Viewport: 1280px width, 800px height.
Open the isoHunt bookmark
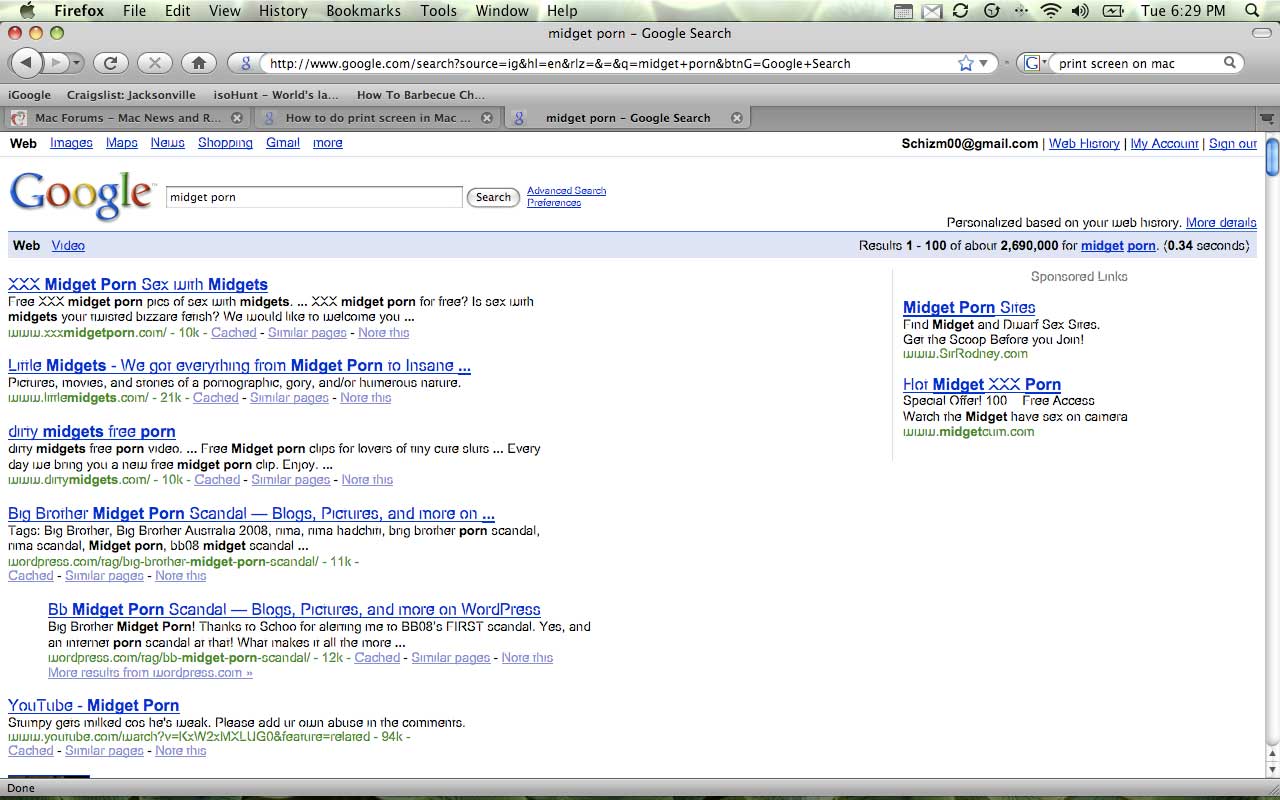pyautogui.click(x=277, y=95)
